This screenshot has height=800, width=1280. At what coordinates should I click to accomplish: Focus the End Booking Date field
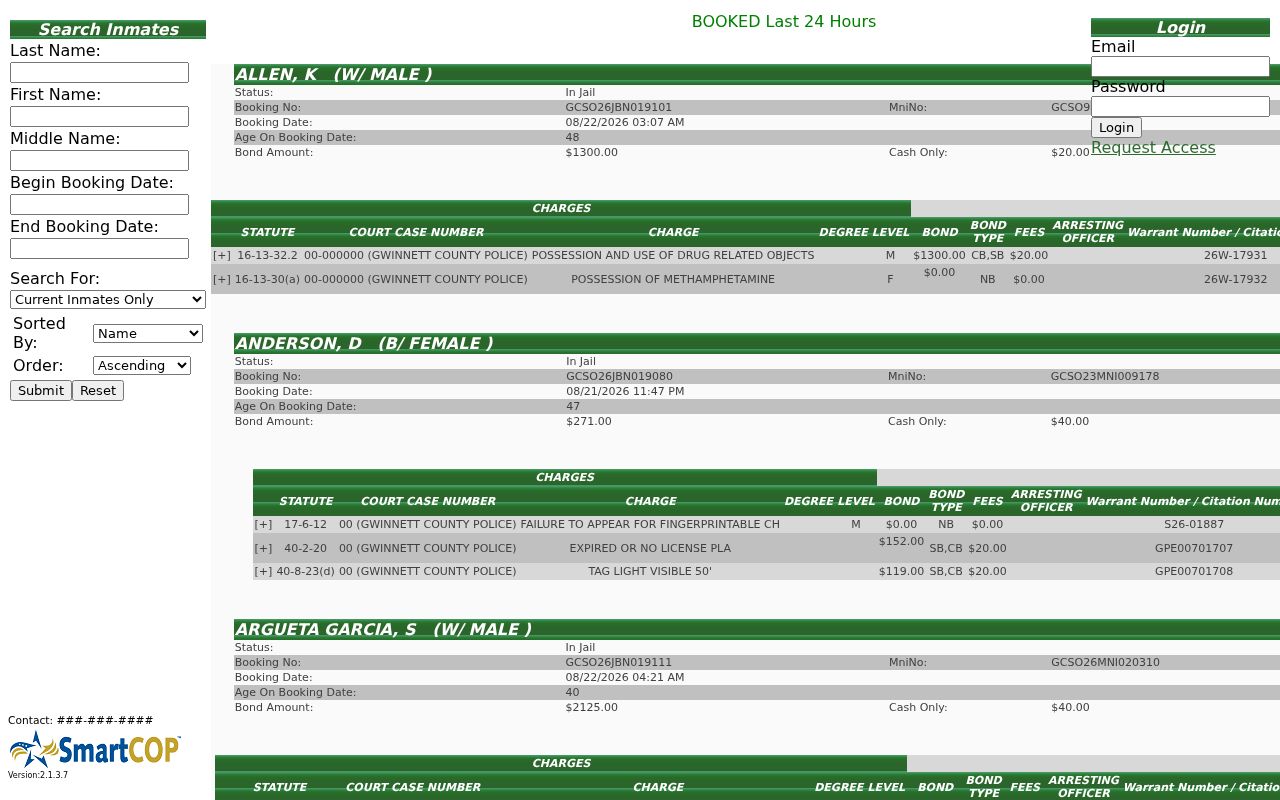[99, 248]
